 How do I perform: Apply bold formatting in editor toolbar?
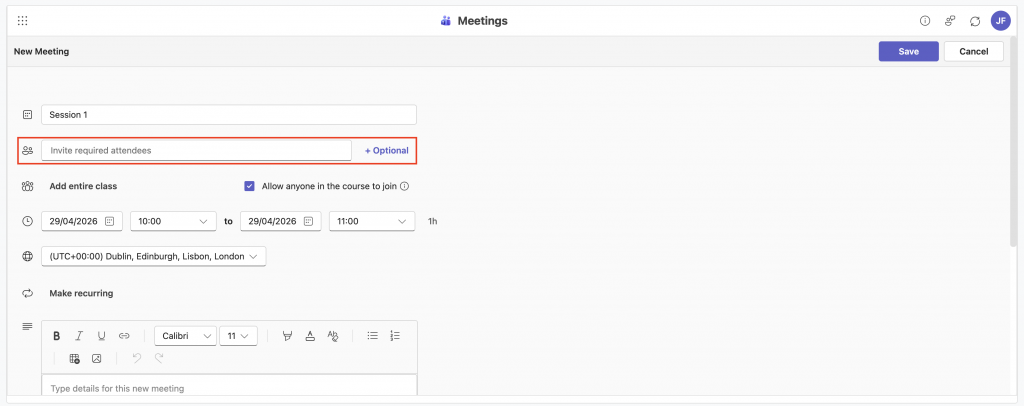[57, 336]
